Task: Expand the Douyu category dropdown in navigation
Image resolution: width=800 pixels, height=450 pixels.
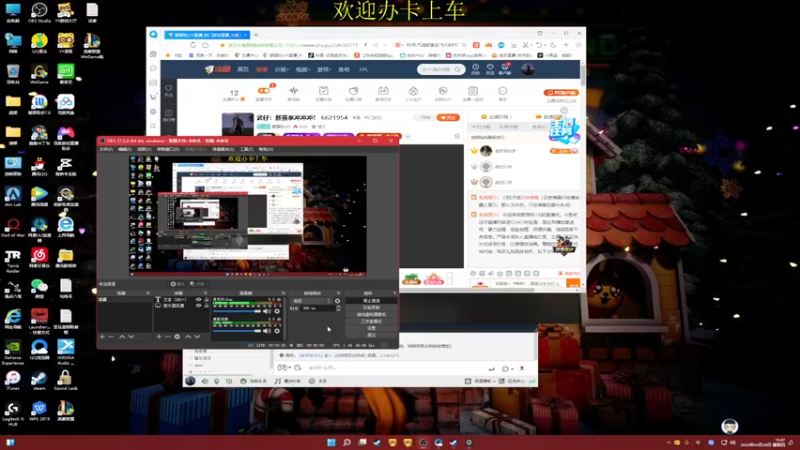Action: [282, 69]
